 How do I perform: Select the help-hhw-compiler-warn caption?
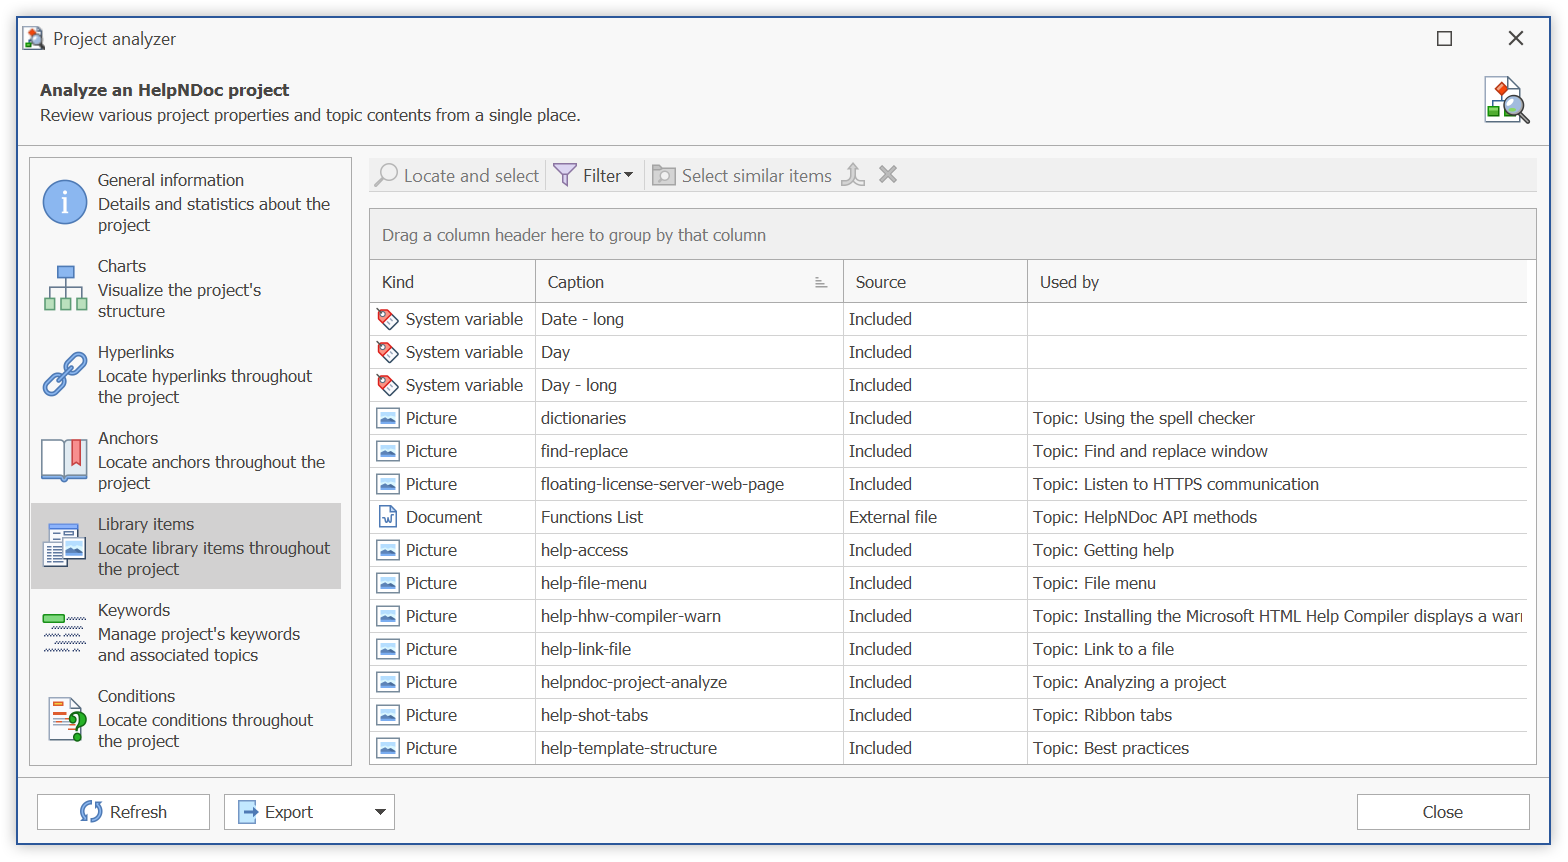[x=631, y=616]
